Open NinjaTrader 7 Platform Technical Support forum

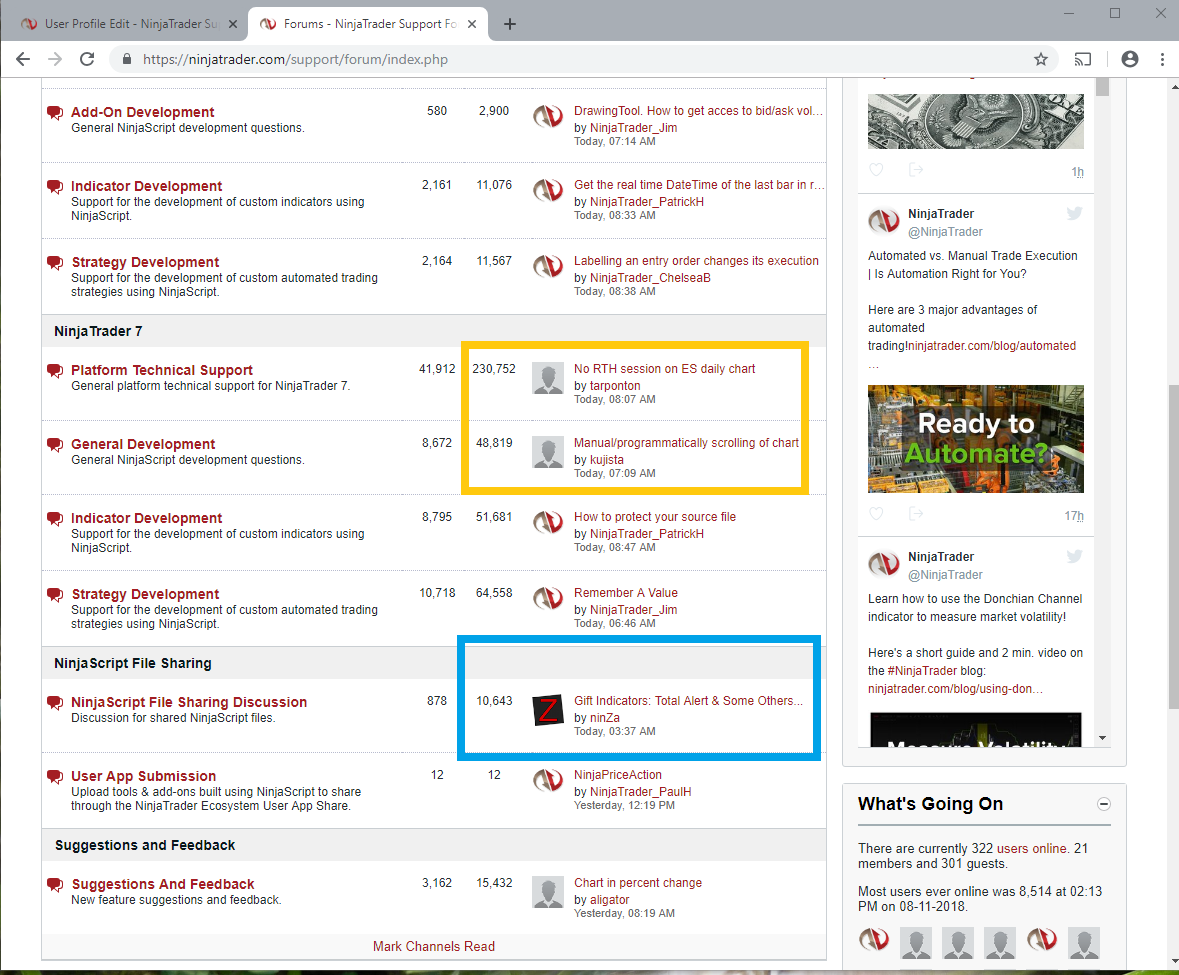click(x=162, y=370)
